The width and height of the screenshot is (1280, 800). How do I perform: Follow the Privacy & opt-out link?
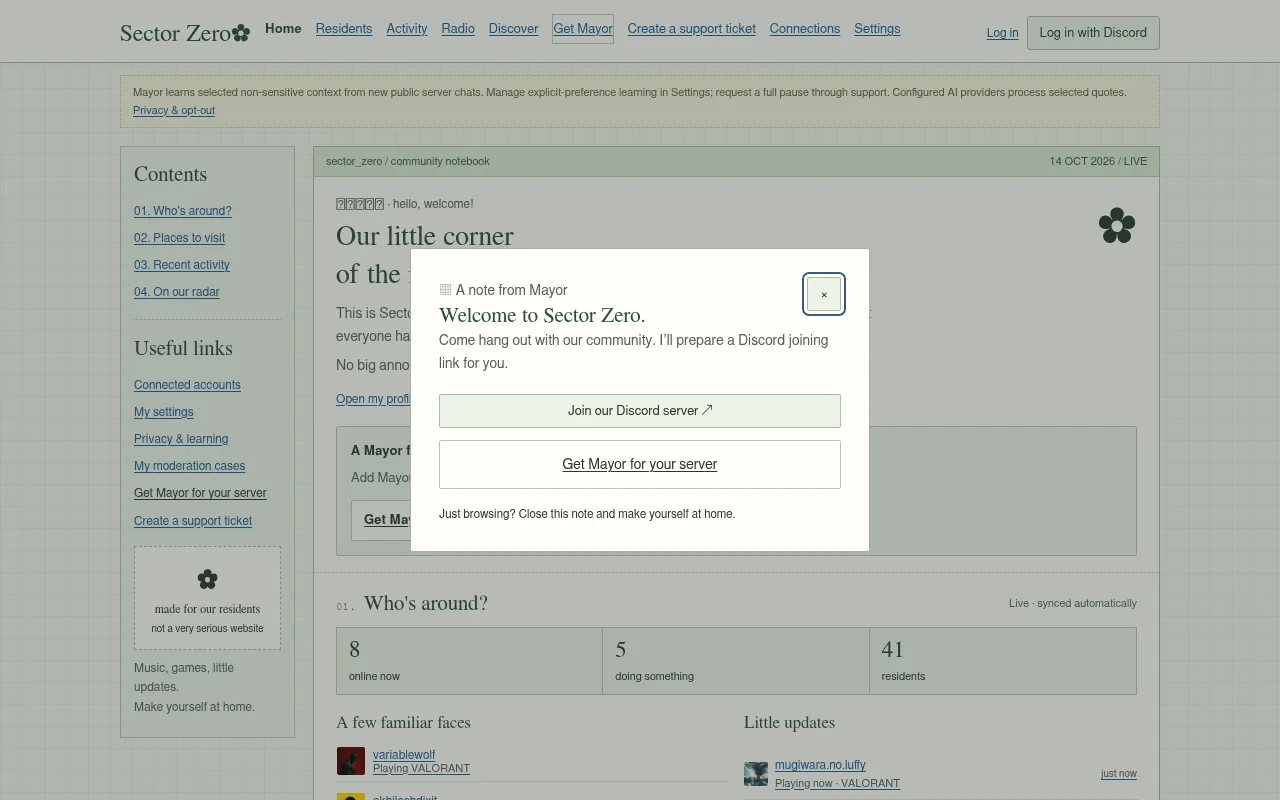click(174, 111)
